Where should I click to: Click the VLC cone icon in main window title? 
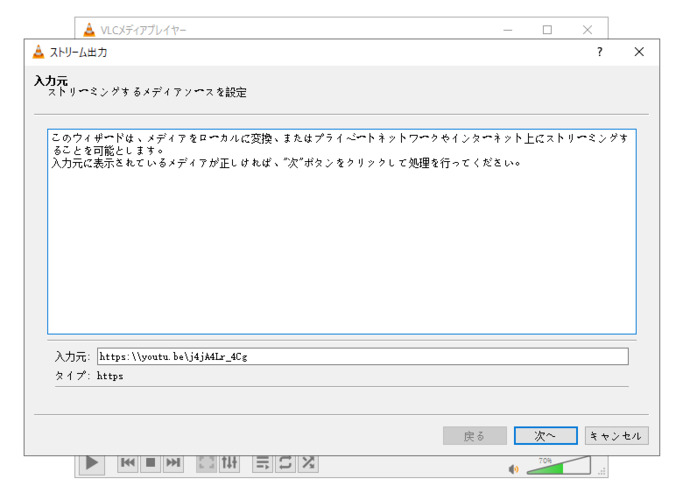(89, 30)
